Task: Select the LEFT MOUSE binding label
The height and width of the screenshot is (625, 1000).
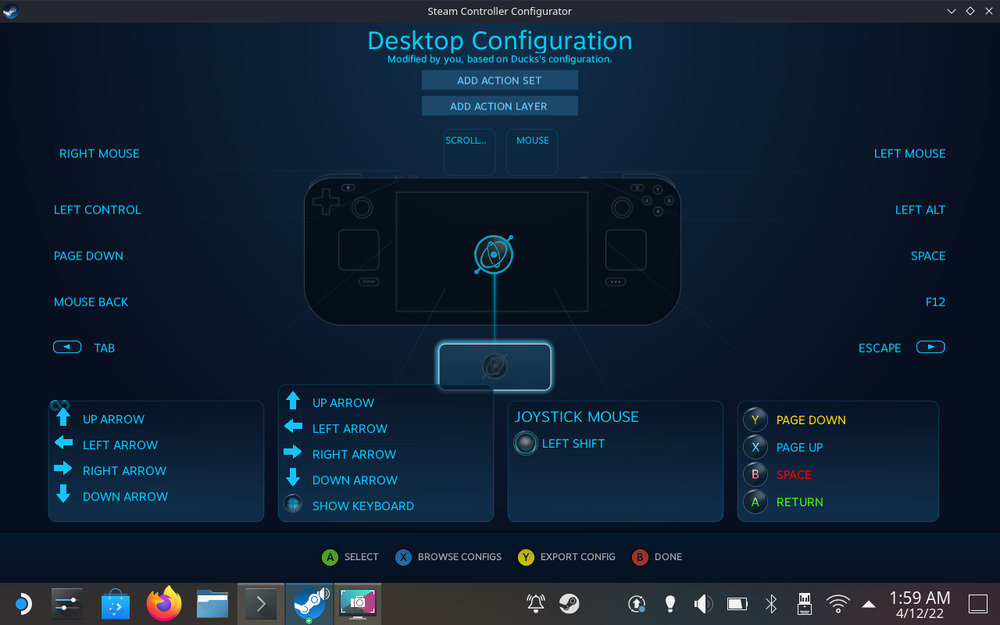Action: pyautogui.click(x=909, y=154)
